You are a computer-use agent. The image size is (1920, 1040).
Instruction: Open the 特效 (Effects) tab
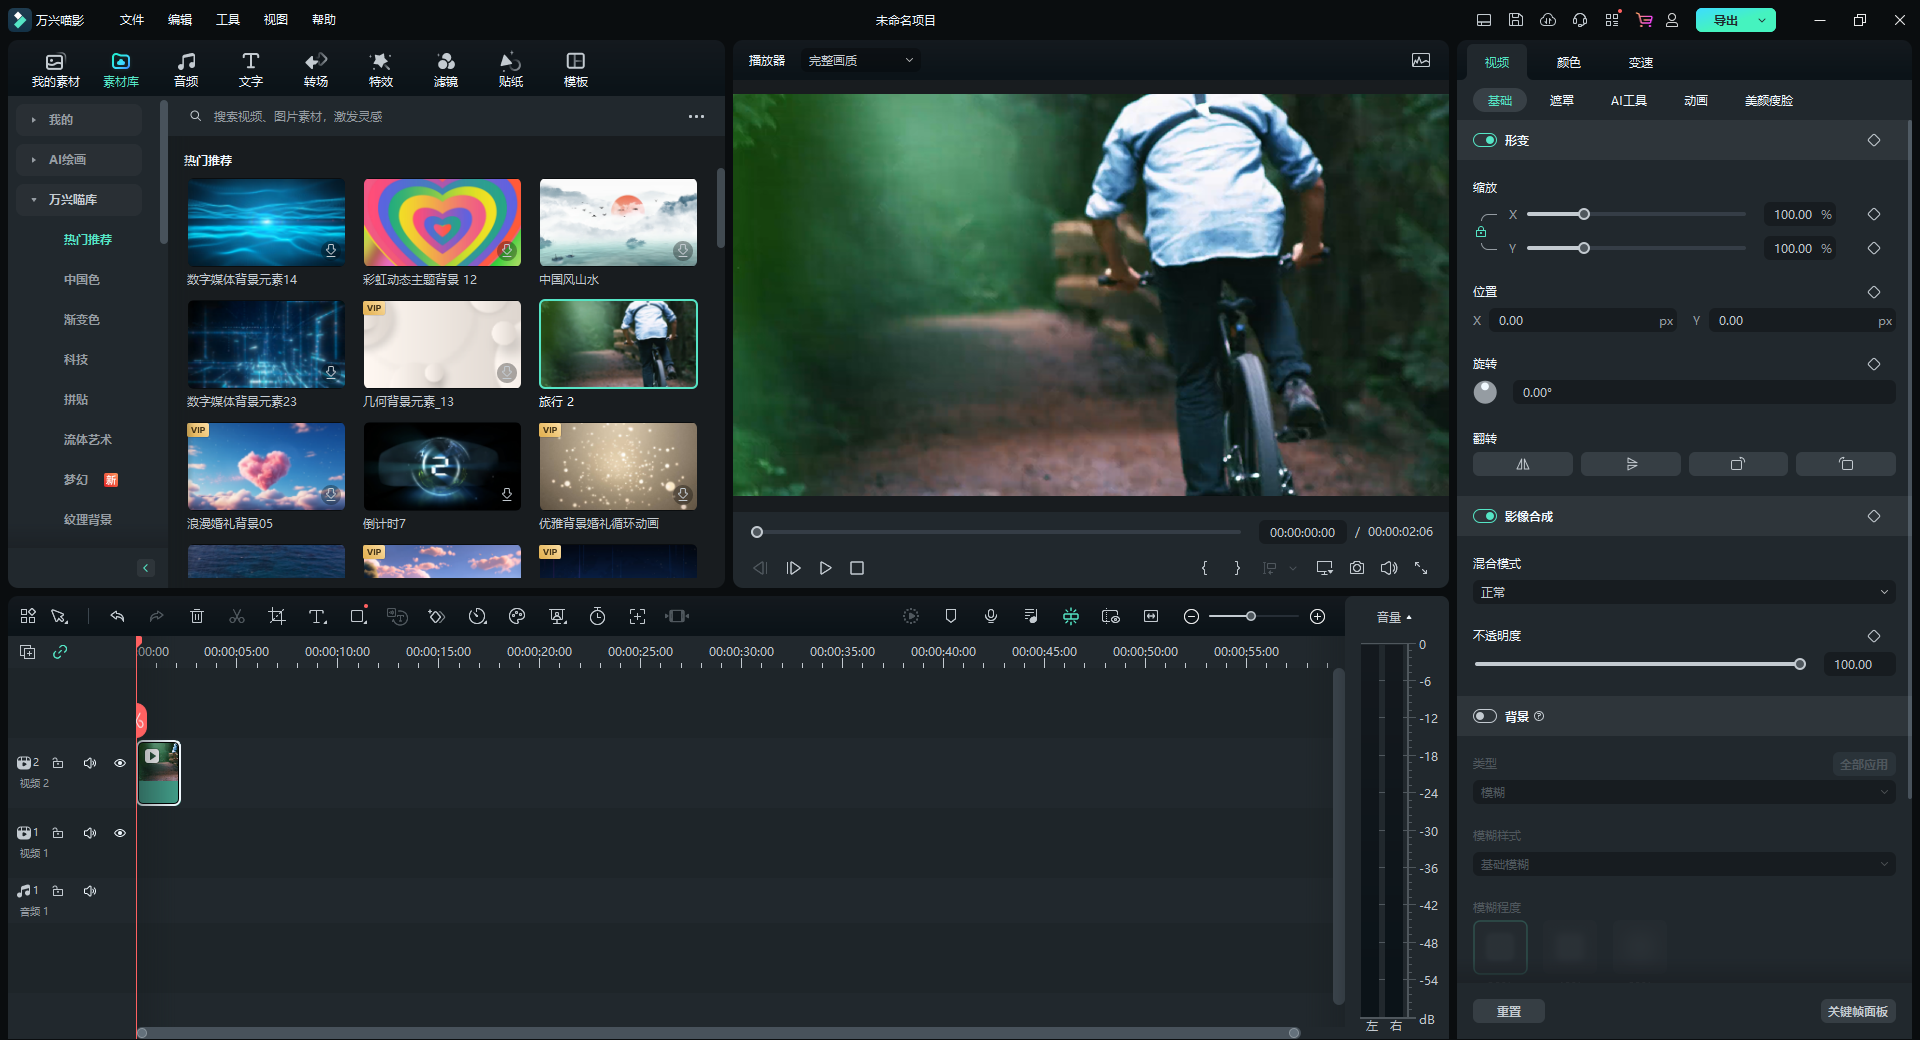click(x=381, y=70)
